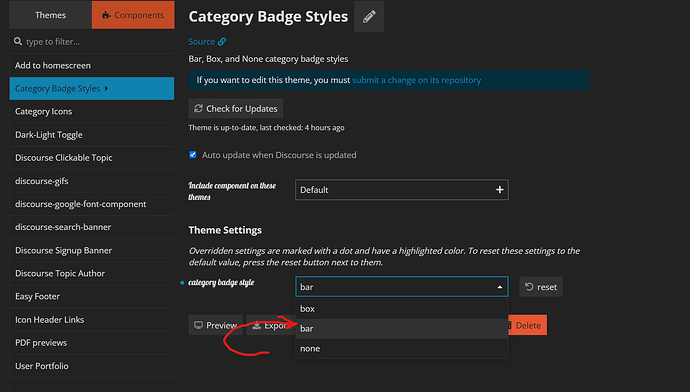This screenshot has height=392, width=690.
Task: Select the box option
Action: pyautogui.click(x=402, y=309)
